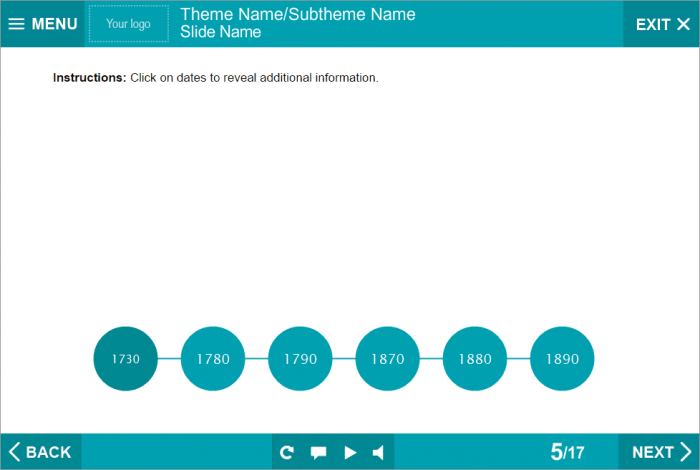Click the X icon beside EXIT

coord(683,24)
